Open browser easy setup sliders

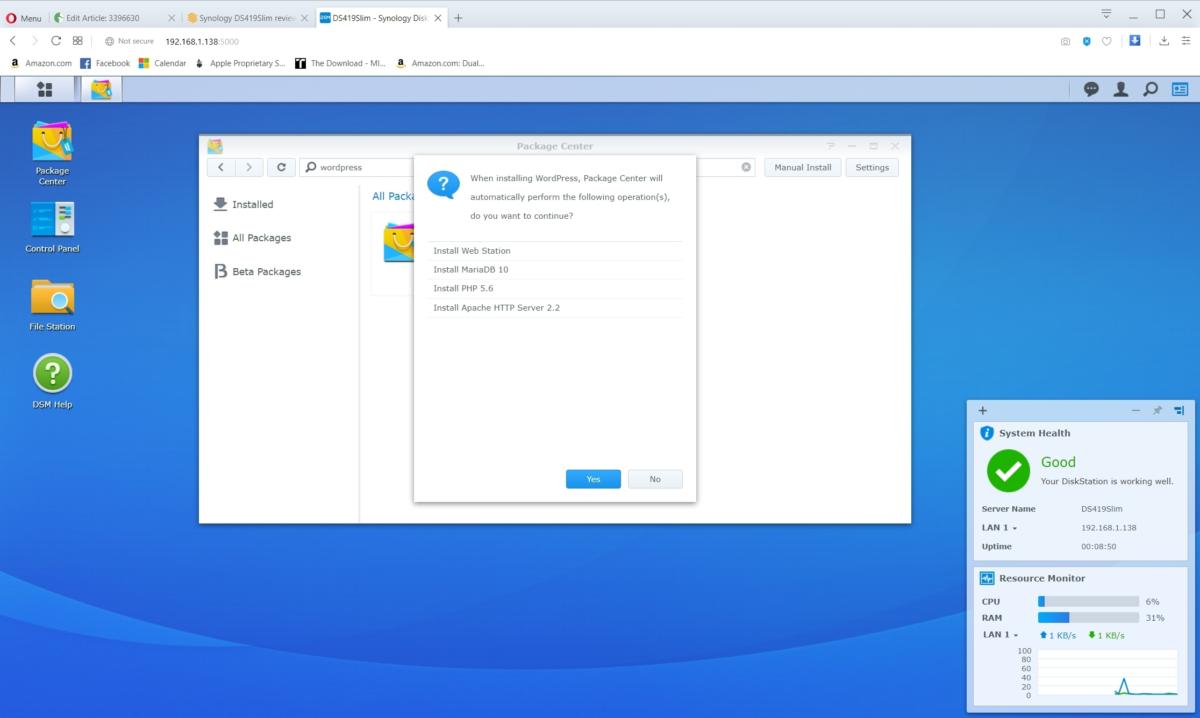click(1185, 41)
